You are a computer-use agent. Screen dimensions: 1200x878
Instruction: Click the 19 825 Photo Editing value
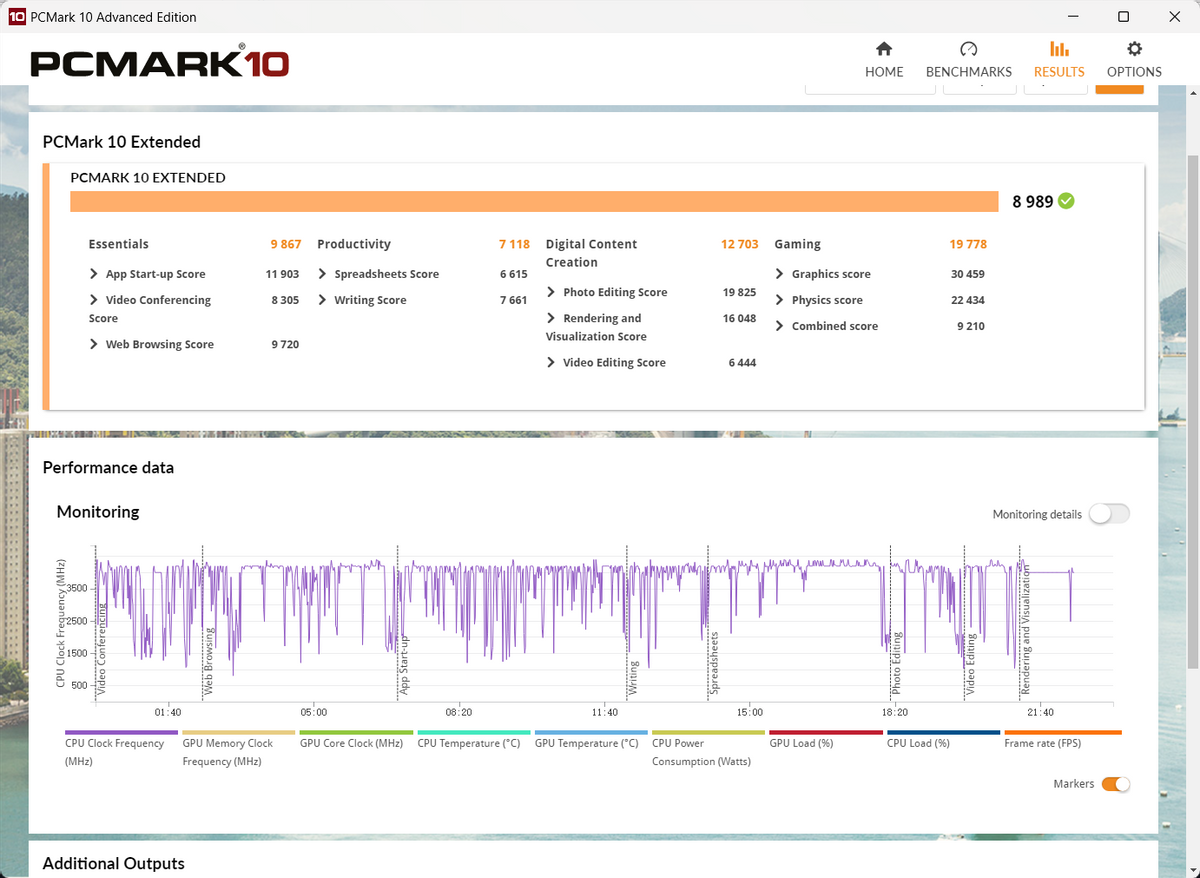739,292
